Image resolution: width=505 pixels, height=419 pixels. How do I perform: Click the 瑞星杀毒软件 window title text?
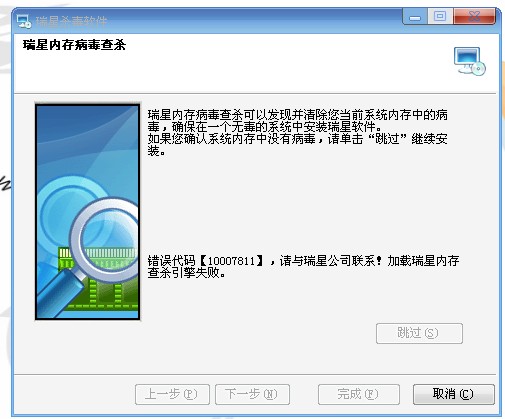(71, 22)
